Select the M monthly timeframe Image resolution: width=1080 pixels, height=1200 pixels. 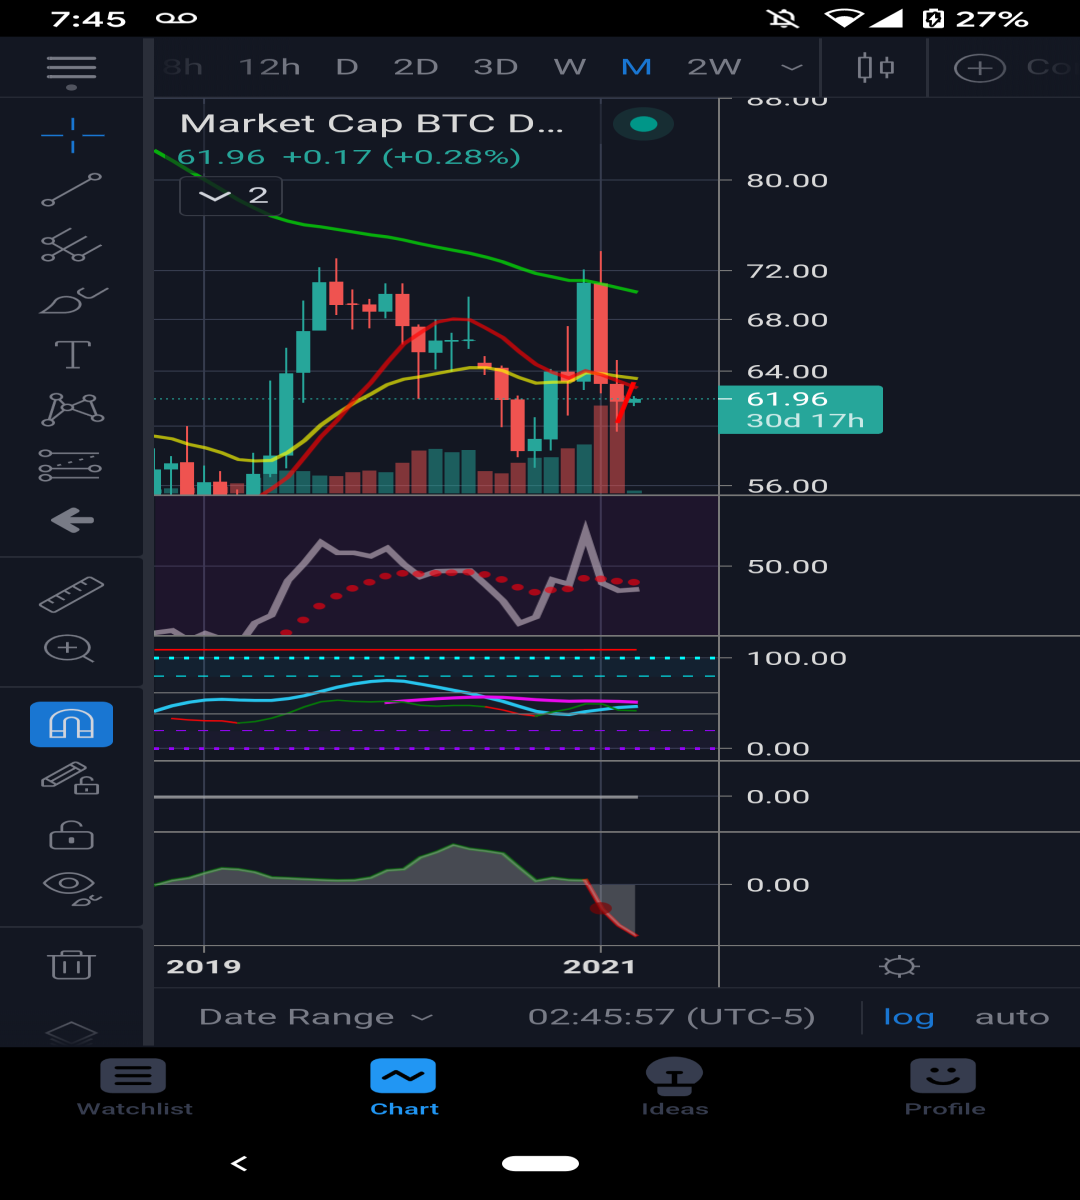click(x=636, y=68)
